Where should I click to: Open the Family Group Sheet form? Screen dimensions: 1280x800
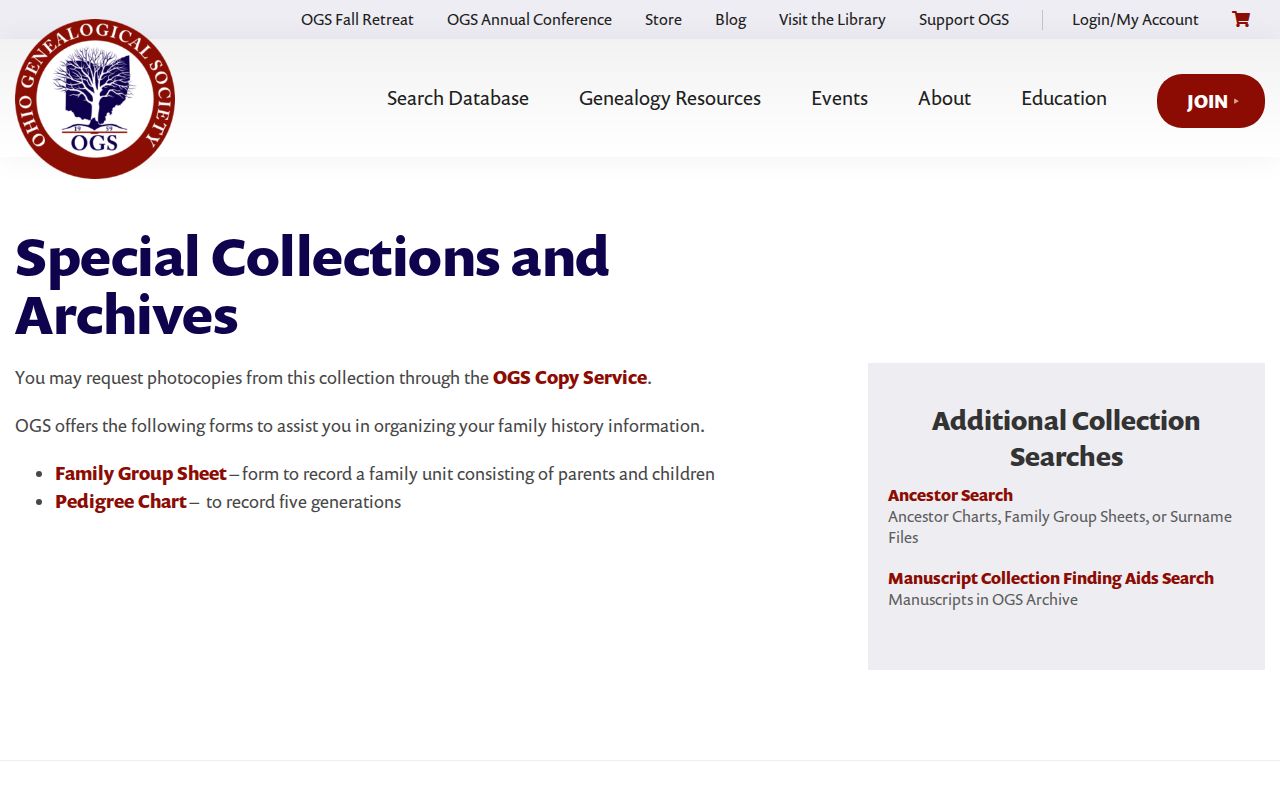(141, 474)
